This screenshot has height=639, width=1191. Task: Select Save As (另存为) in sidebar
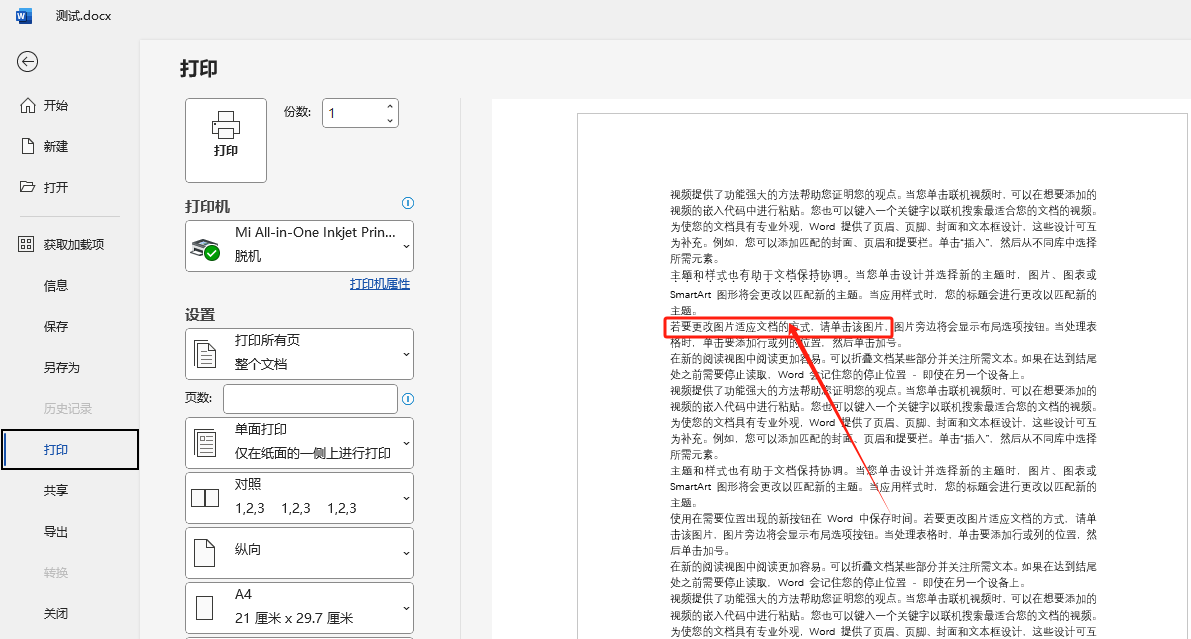(x=62, y=367)
